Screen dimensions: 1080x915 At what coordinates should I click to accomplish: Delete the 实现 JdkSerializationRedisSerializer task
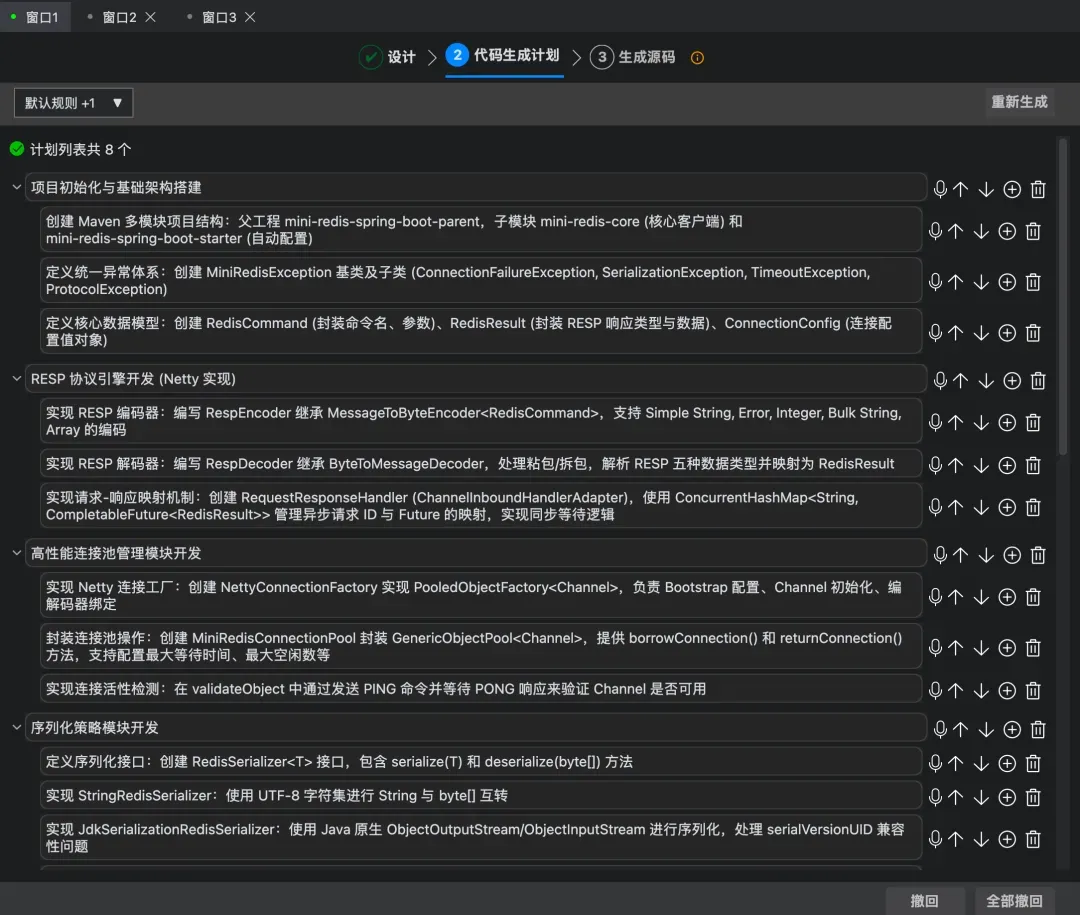[1033, 839]
